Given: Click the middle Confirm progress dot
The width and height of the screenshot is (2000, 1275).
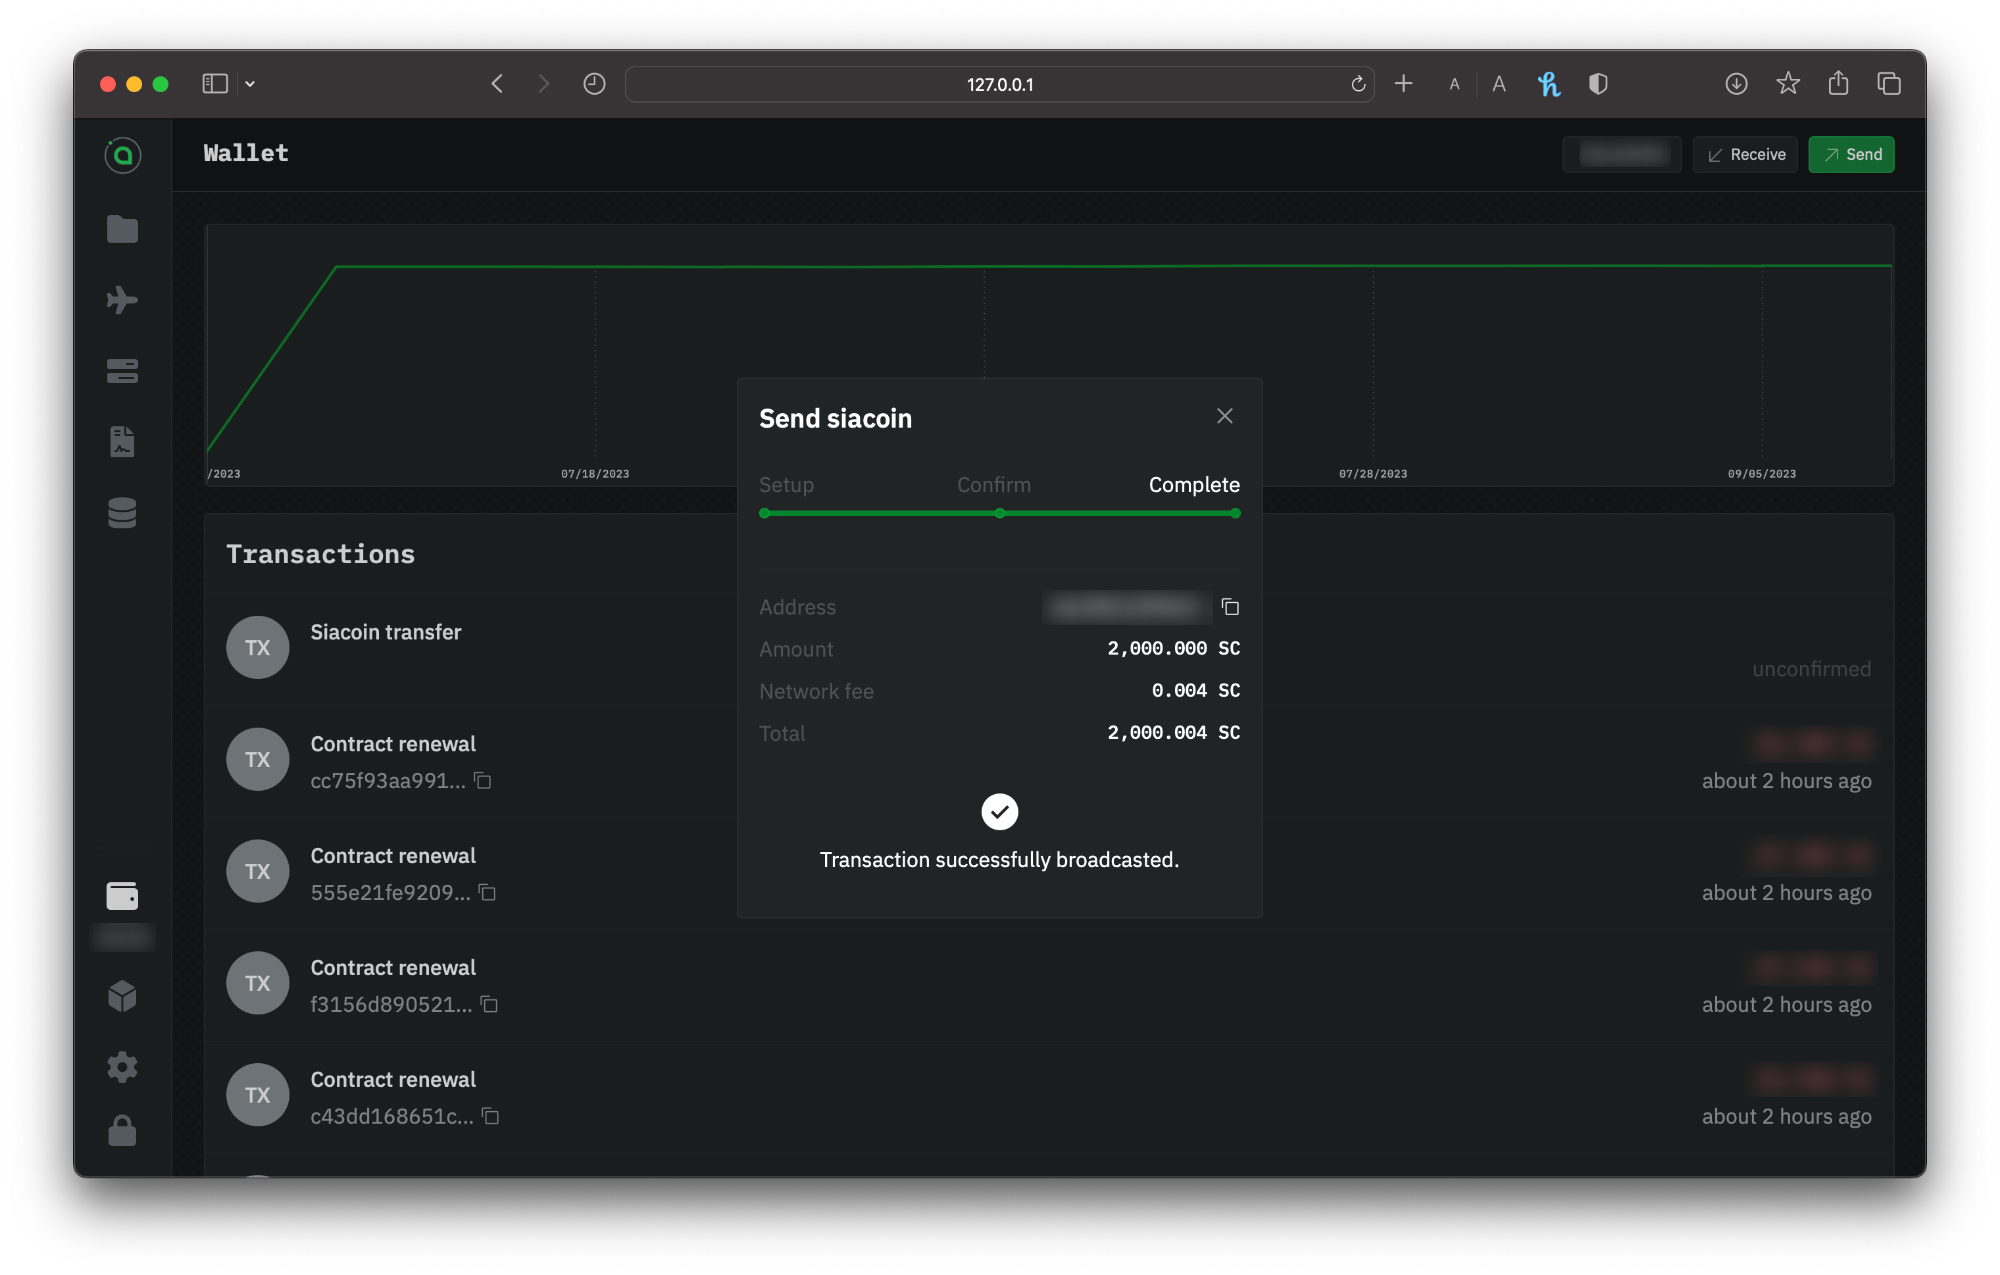Looking at the screenshot, I should tap(1000, 513).
